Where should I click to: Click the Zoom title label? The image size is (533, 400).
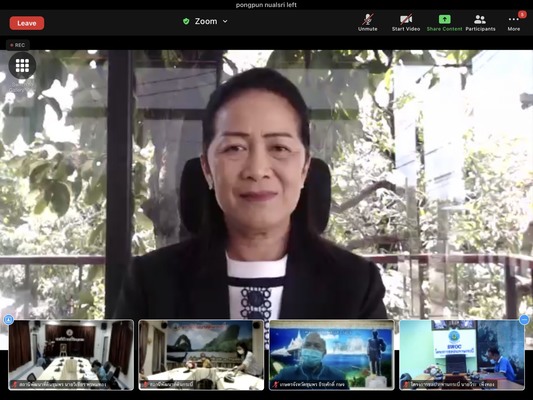[x=206, y=21]
